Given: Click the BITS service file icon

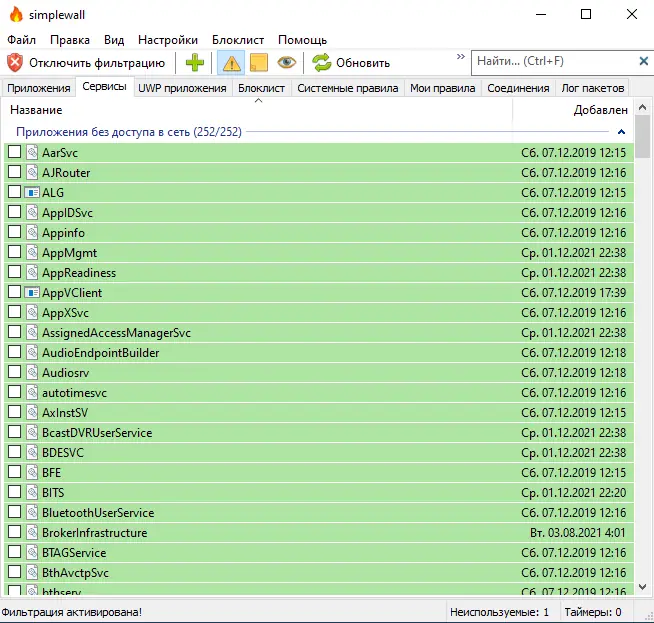Looking at the screenshot, I should pos(32,493).
